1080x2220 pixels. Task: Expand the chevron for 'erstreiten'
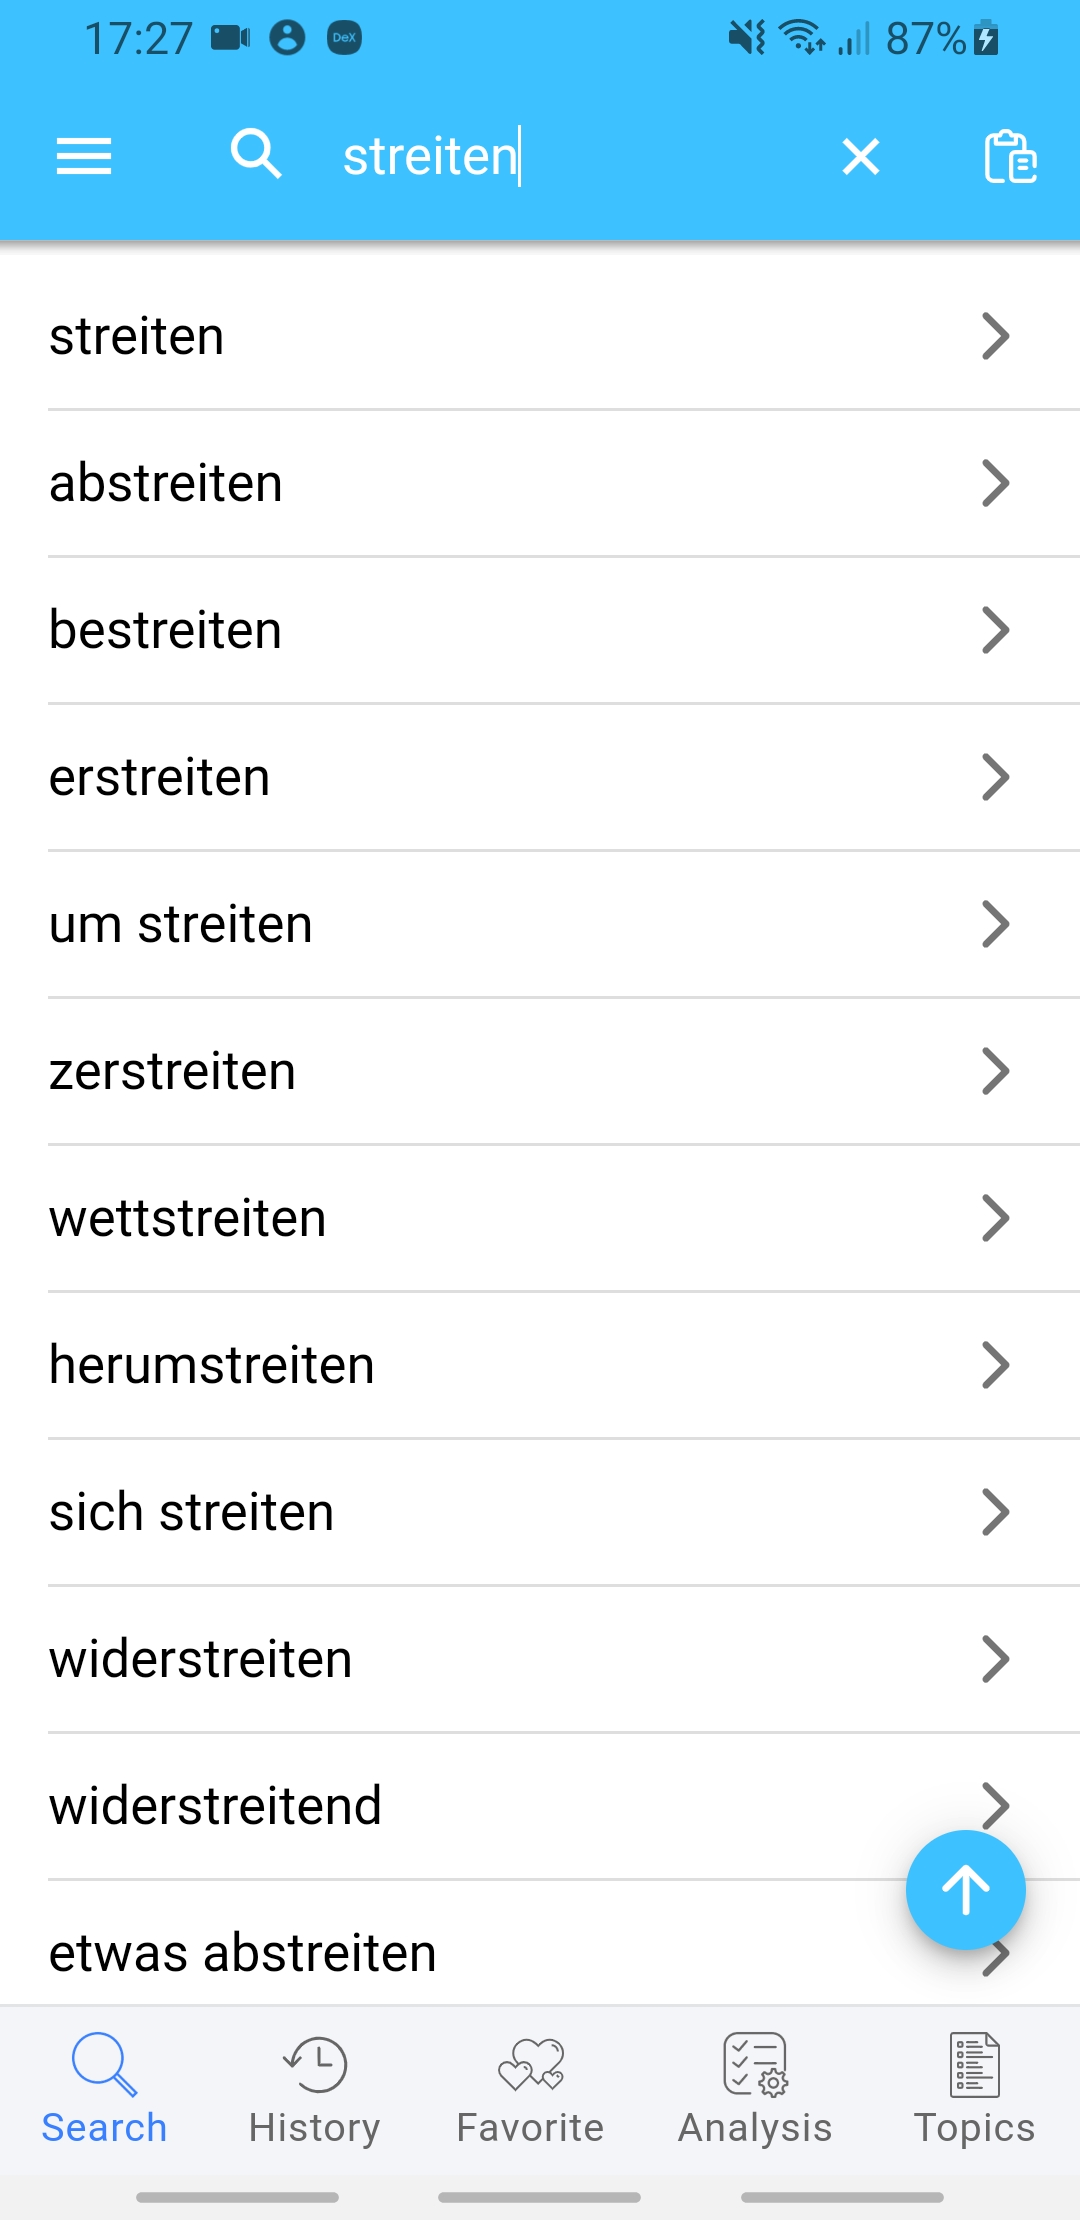(995, 777)
